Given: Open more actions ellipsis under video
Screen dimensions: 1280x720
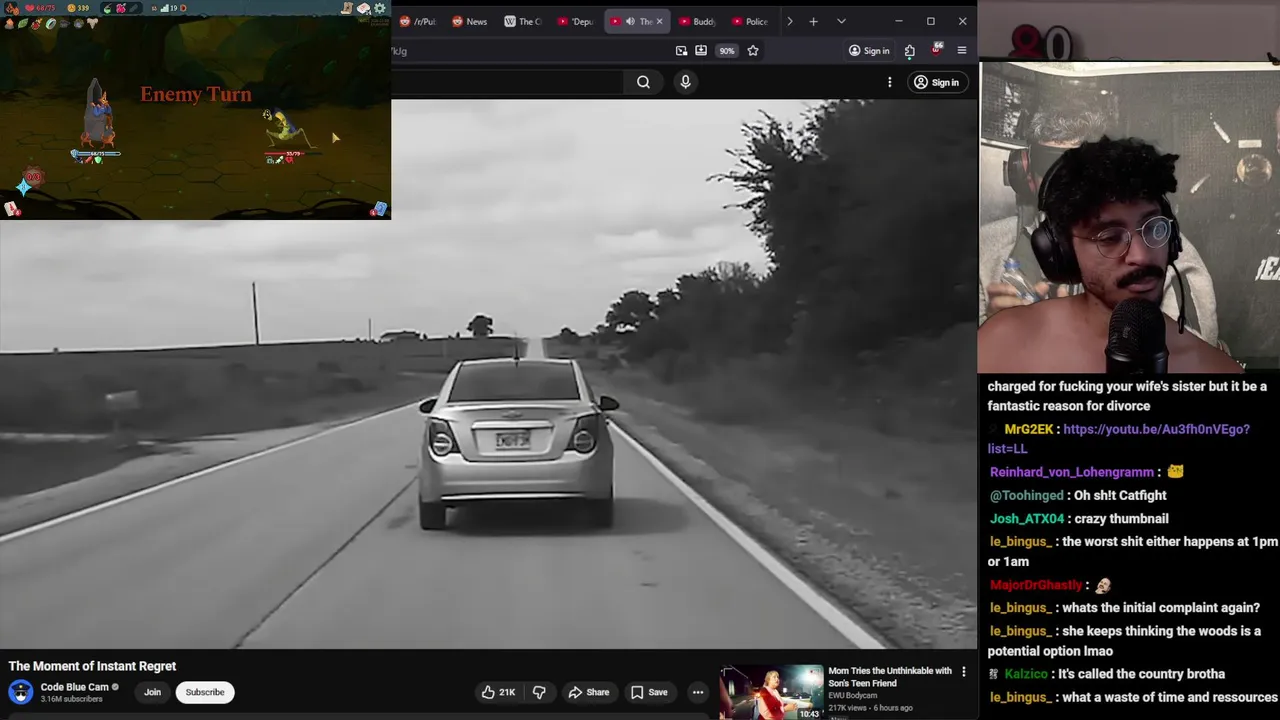Looking at the screenshot, I should pos(698,692).
